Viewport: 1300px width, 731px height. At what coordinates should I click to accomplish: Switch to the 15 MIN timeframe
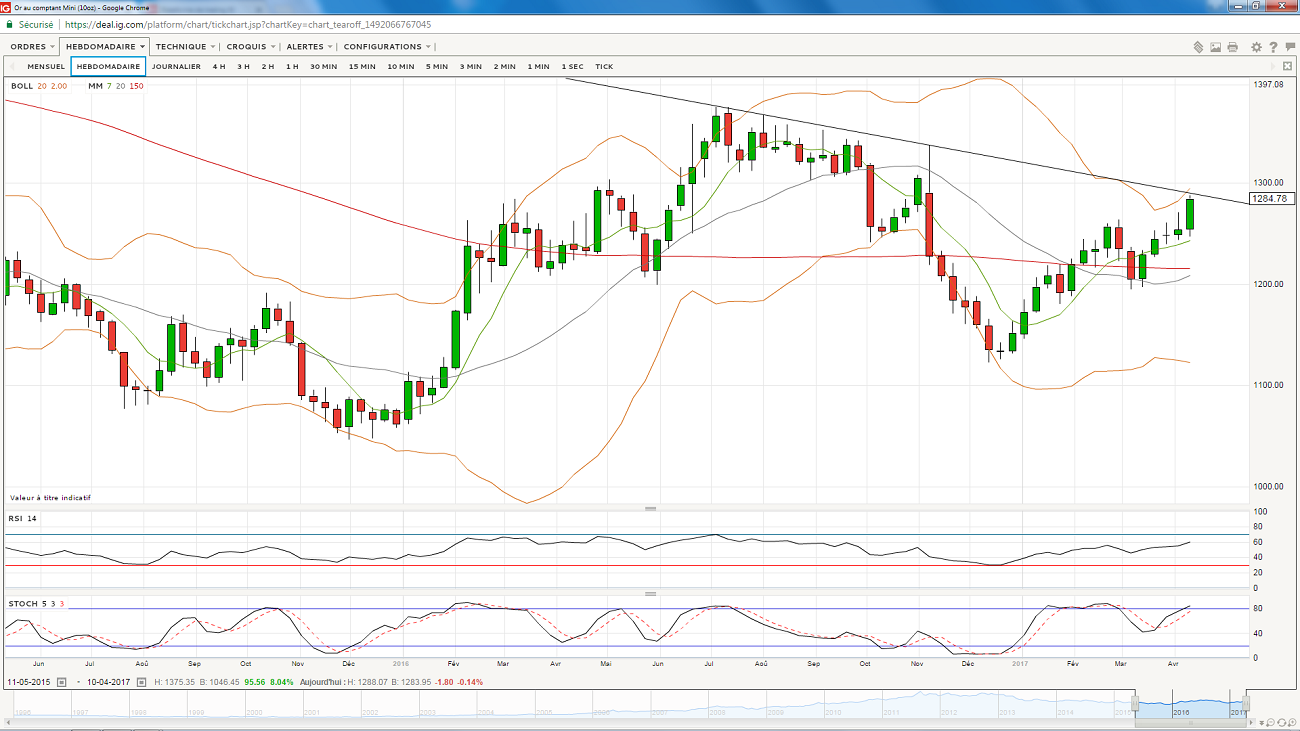coord(362,67)
